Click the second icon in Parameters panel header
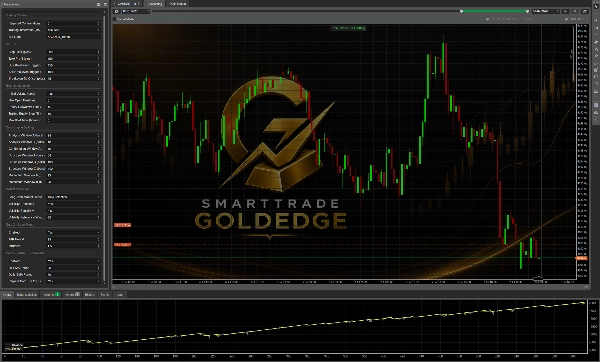The image size is (600, 362). coord(105,4)
